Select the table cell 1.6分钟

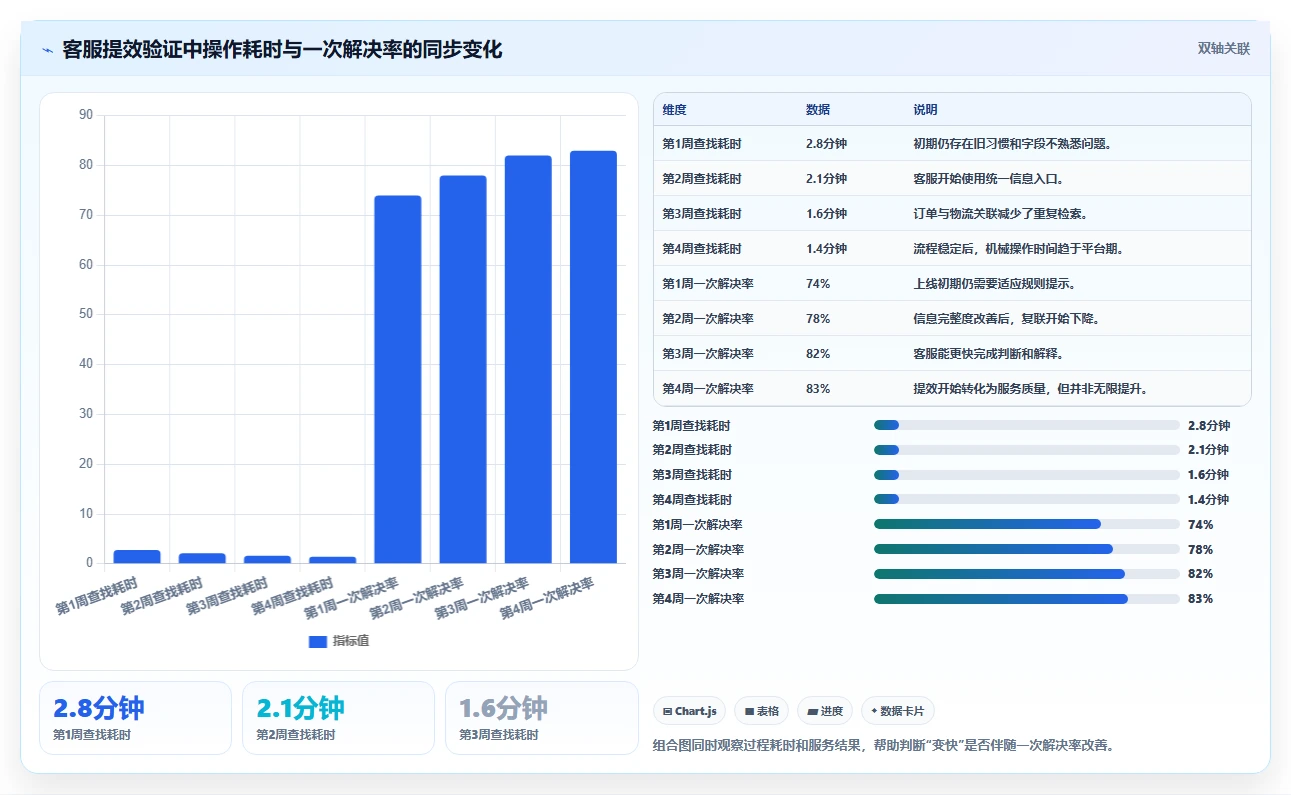[826, 213]
